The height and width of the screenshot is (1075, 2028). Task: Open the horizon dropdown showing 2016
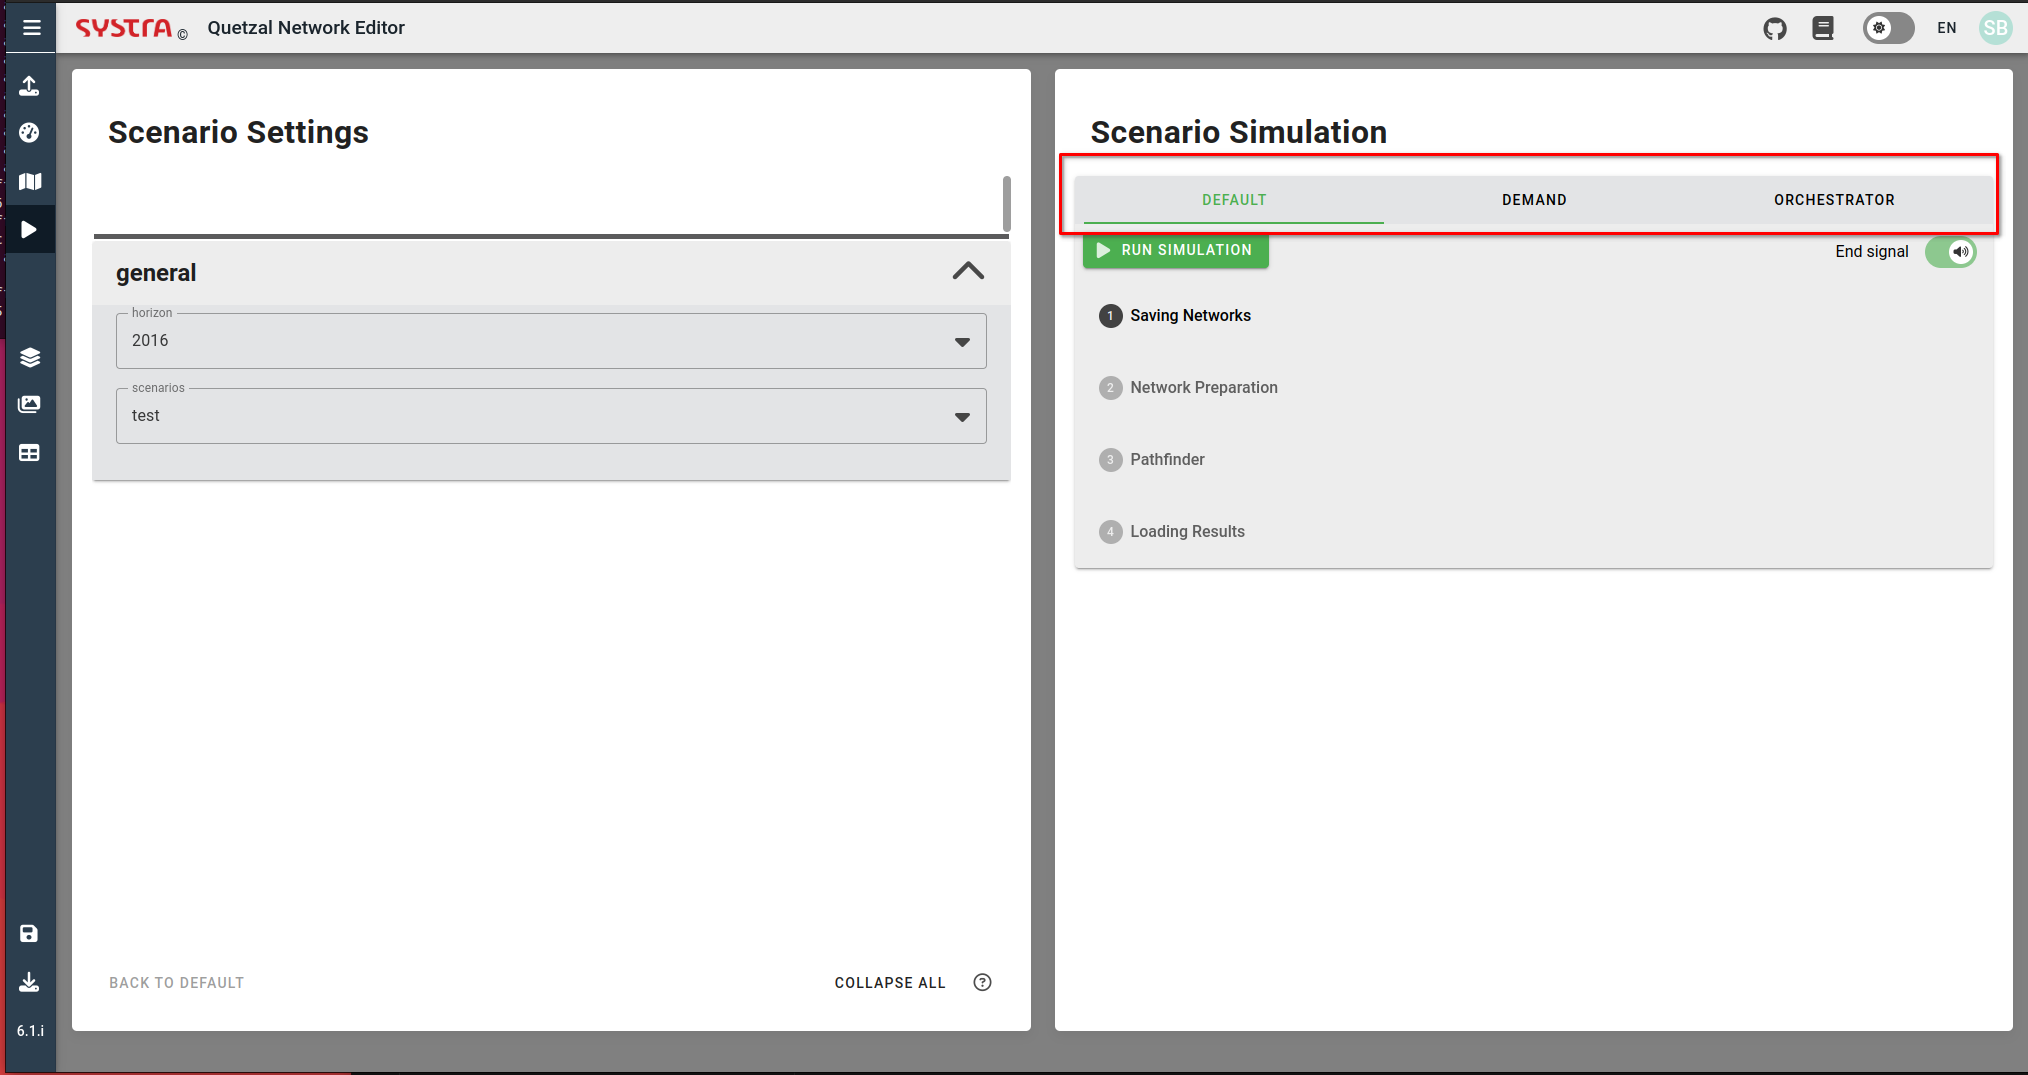(x=551, y=341)
